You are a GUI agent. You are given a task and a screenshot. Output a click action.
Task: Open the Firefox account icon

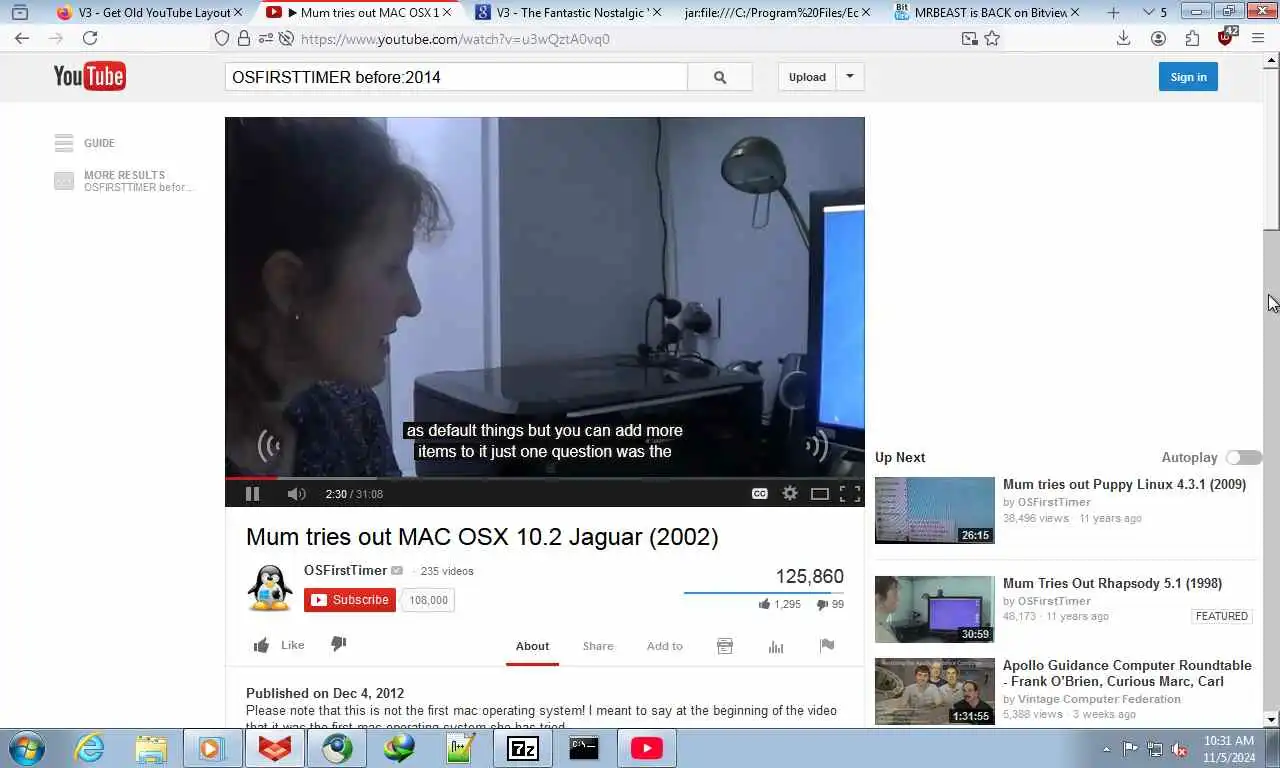tap(1158, 38)
